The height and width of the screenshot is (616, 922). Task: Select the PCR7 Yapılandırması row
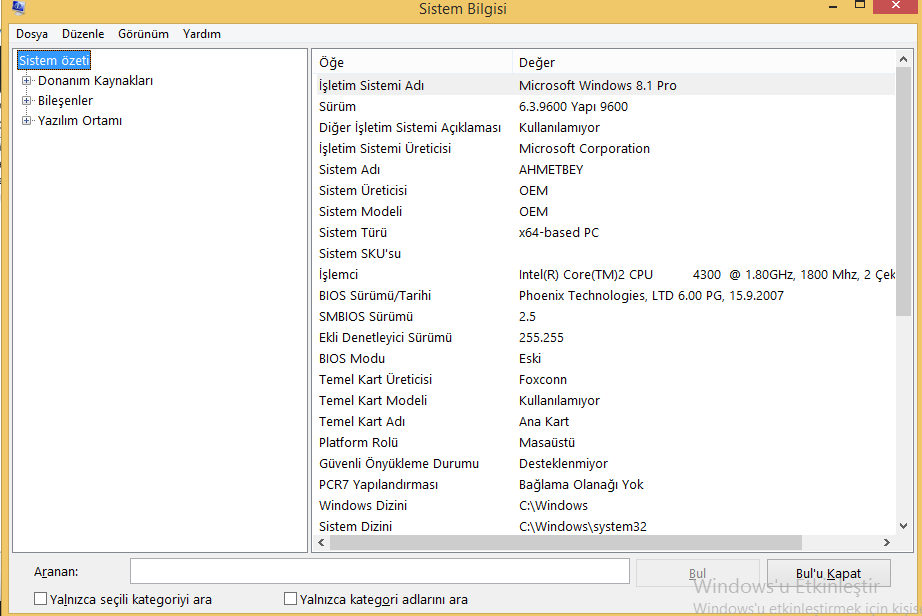tap(604, 485)
